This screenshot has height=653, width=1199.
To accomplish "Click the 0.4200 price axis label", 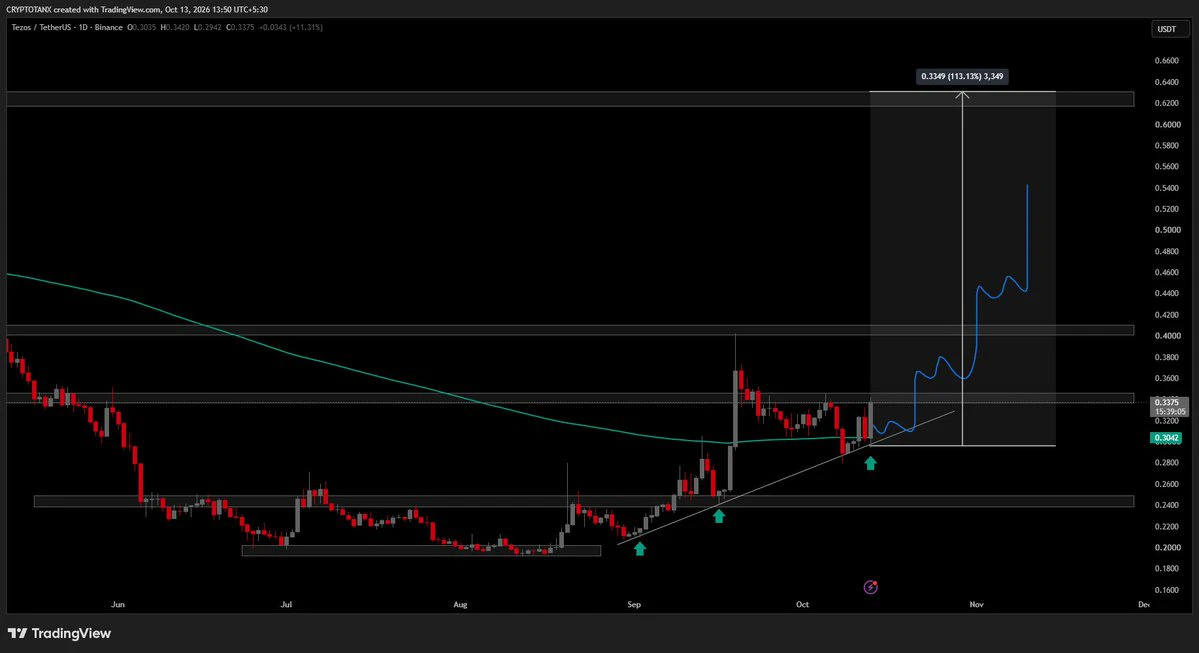I will tap(1166, 315).
